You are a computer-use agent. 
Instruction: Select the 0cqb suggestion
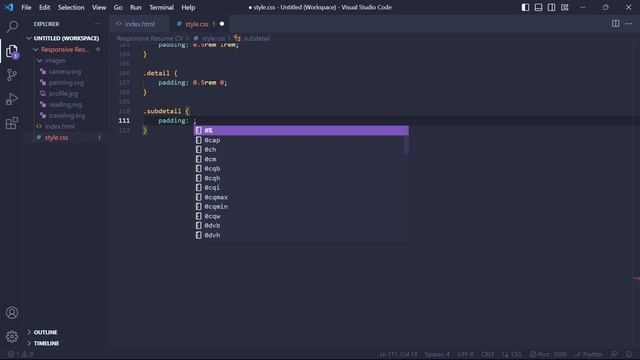[x=301, y=169]
